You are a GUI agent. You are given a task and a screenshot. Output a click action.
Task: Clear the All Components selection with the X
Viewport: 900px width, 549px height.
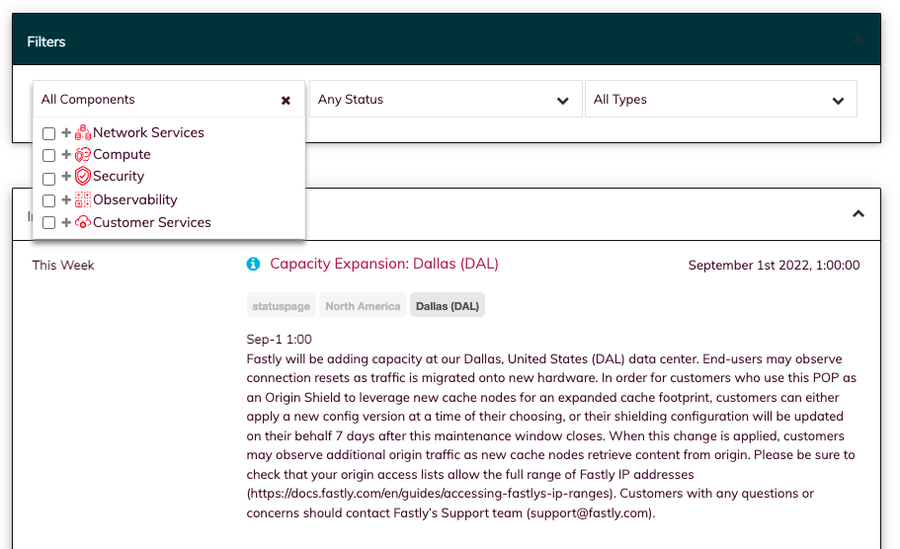pyautogui.click(x=286, y=100)
